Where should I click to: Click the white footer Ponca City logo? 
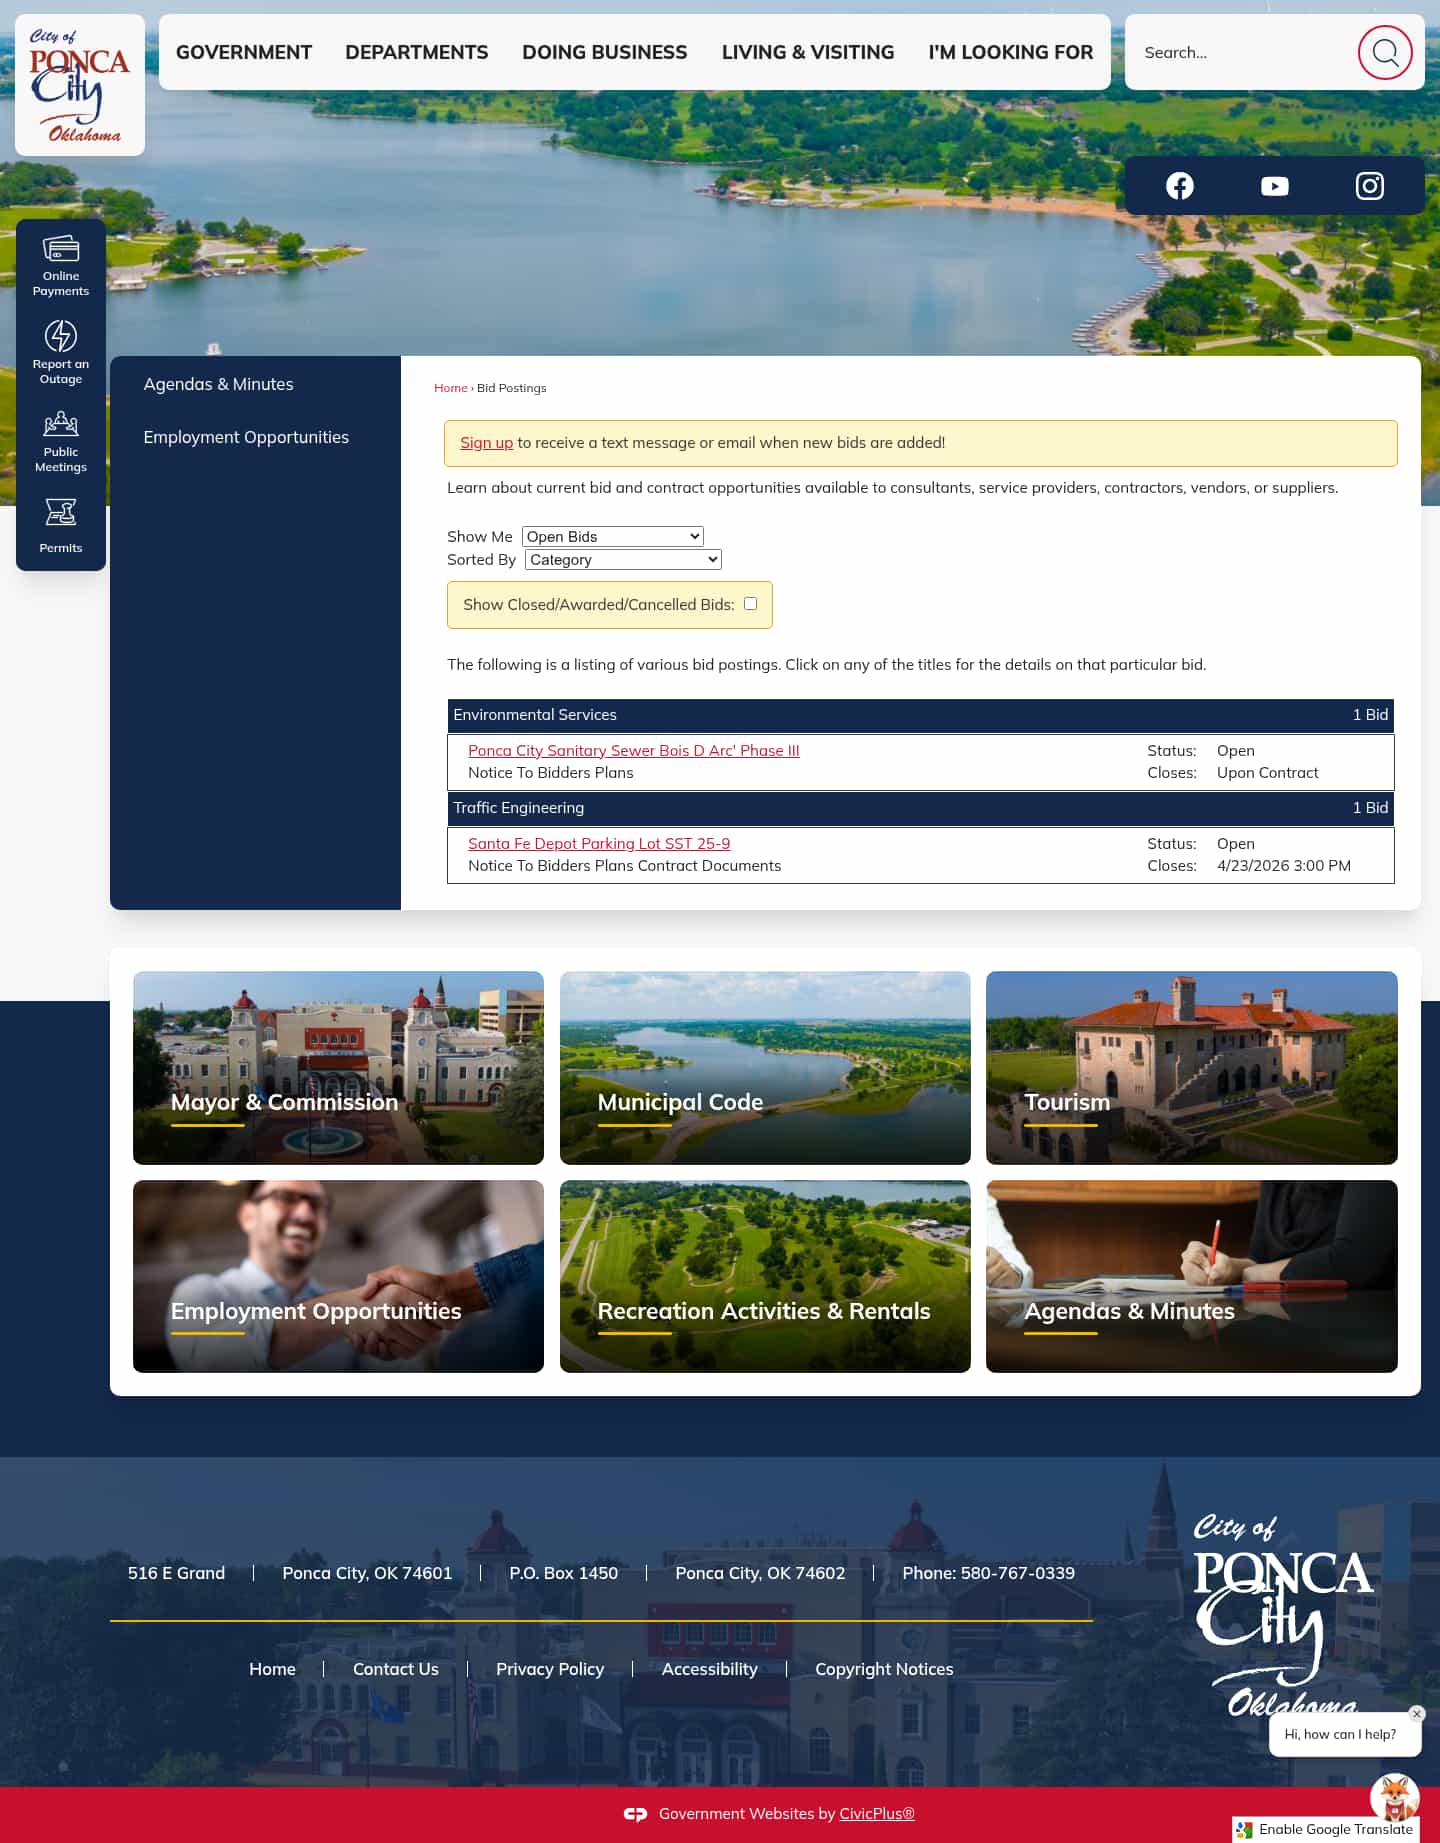[1283, 1615]
